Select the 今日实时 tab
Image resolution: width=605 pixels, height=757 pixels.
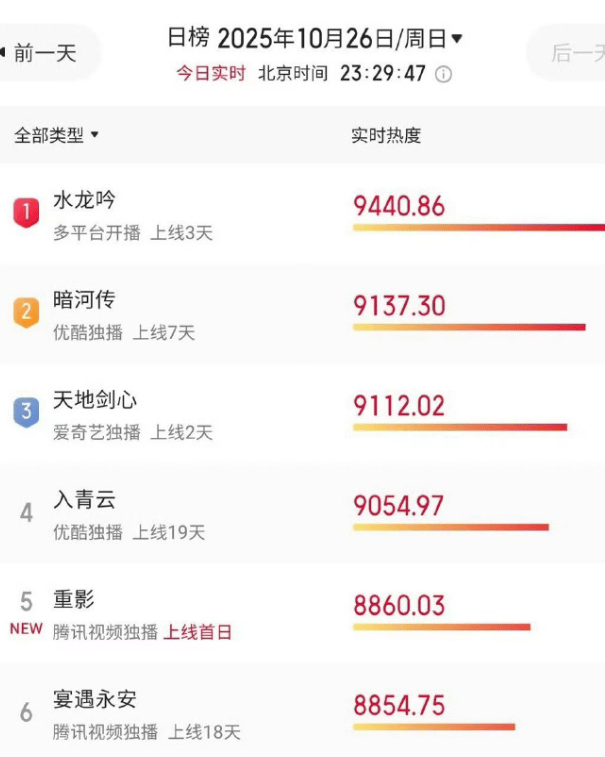coord(211,74)
